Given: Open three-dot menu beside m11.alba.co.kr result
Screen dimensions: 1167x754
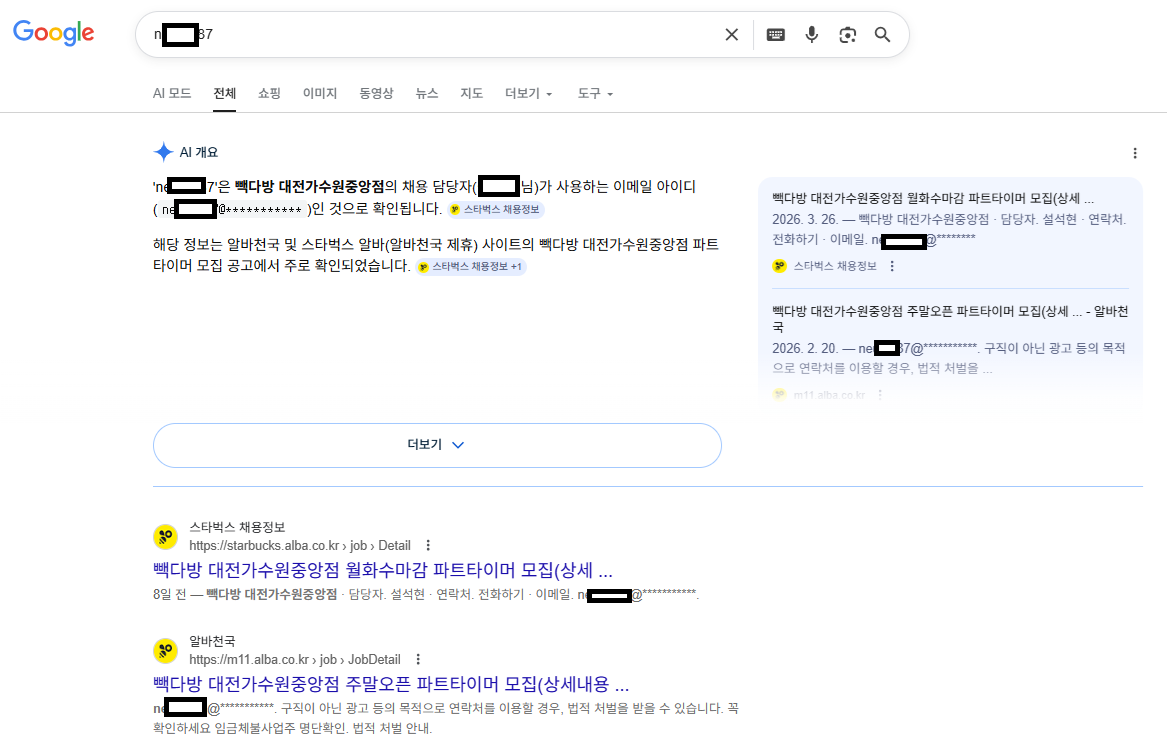Looking at the screenshot, I should click(x=418, y=659).
